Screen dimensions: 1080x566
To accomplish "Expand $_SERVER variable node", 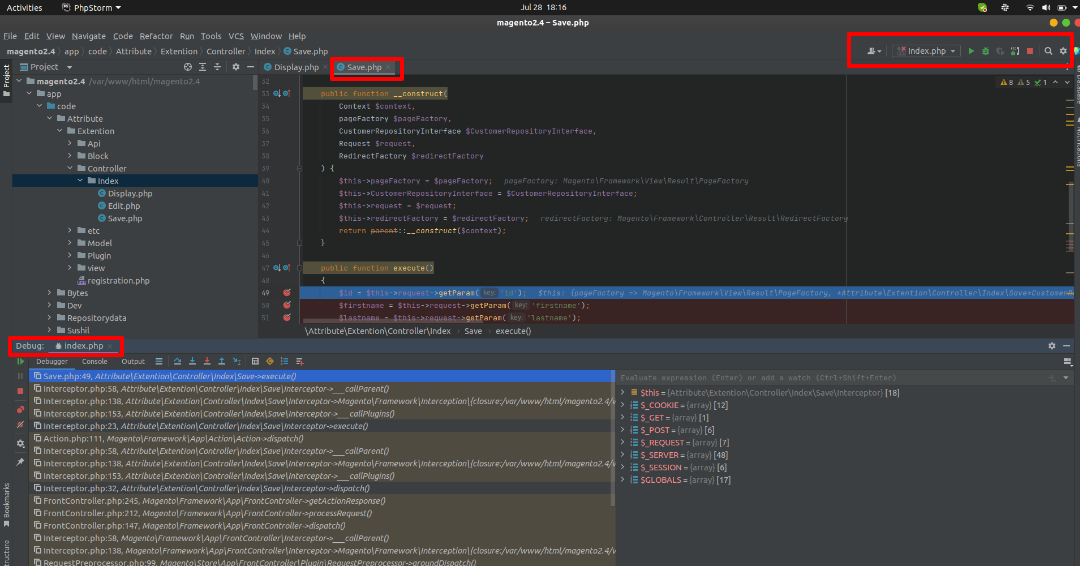I will pos(623,454).
